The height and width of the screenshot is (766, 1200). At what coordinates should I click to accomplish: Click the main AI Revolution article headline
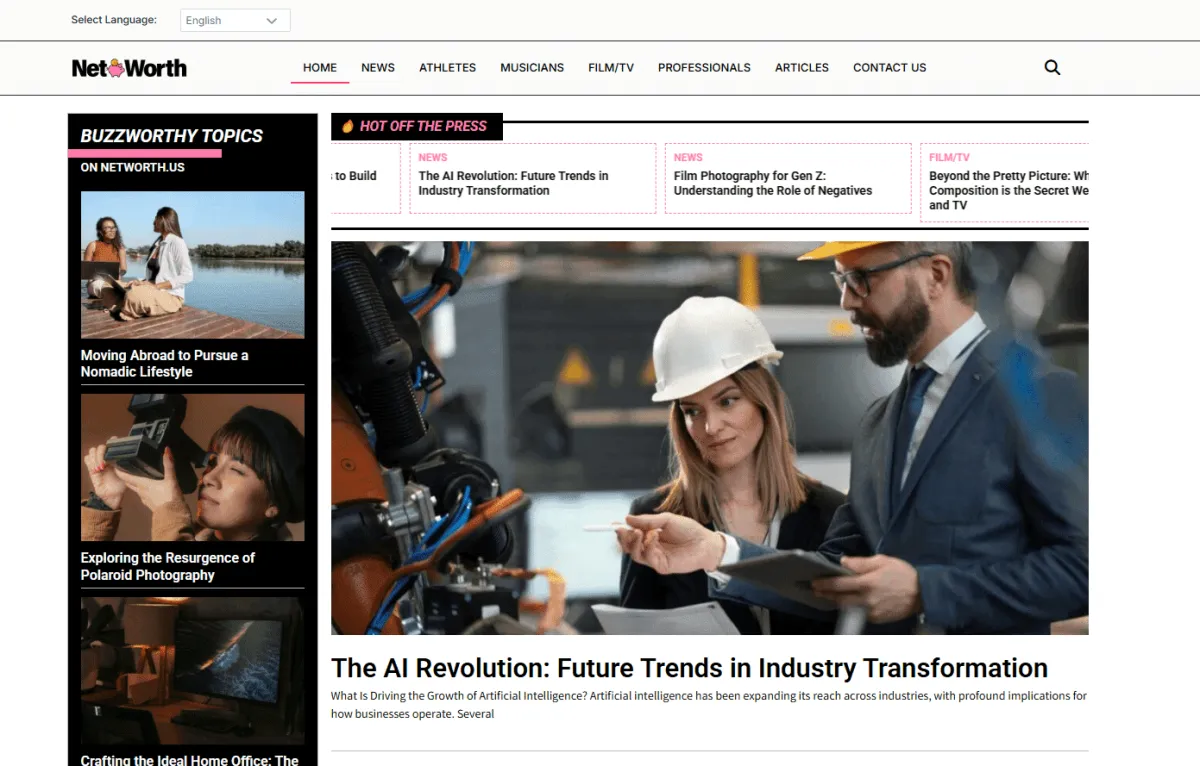[x=689, y=668]
